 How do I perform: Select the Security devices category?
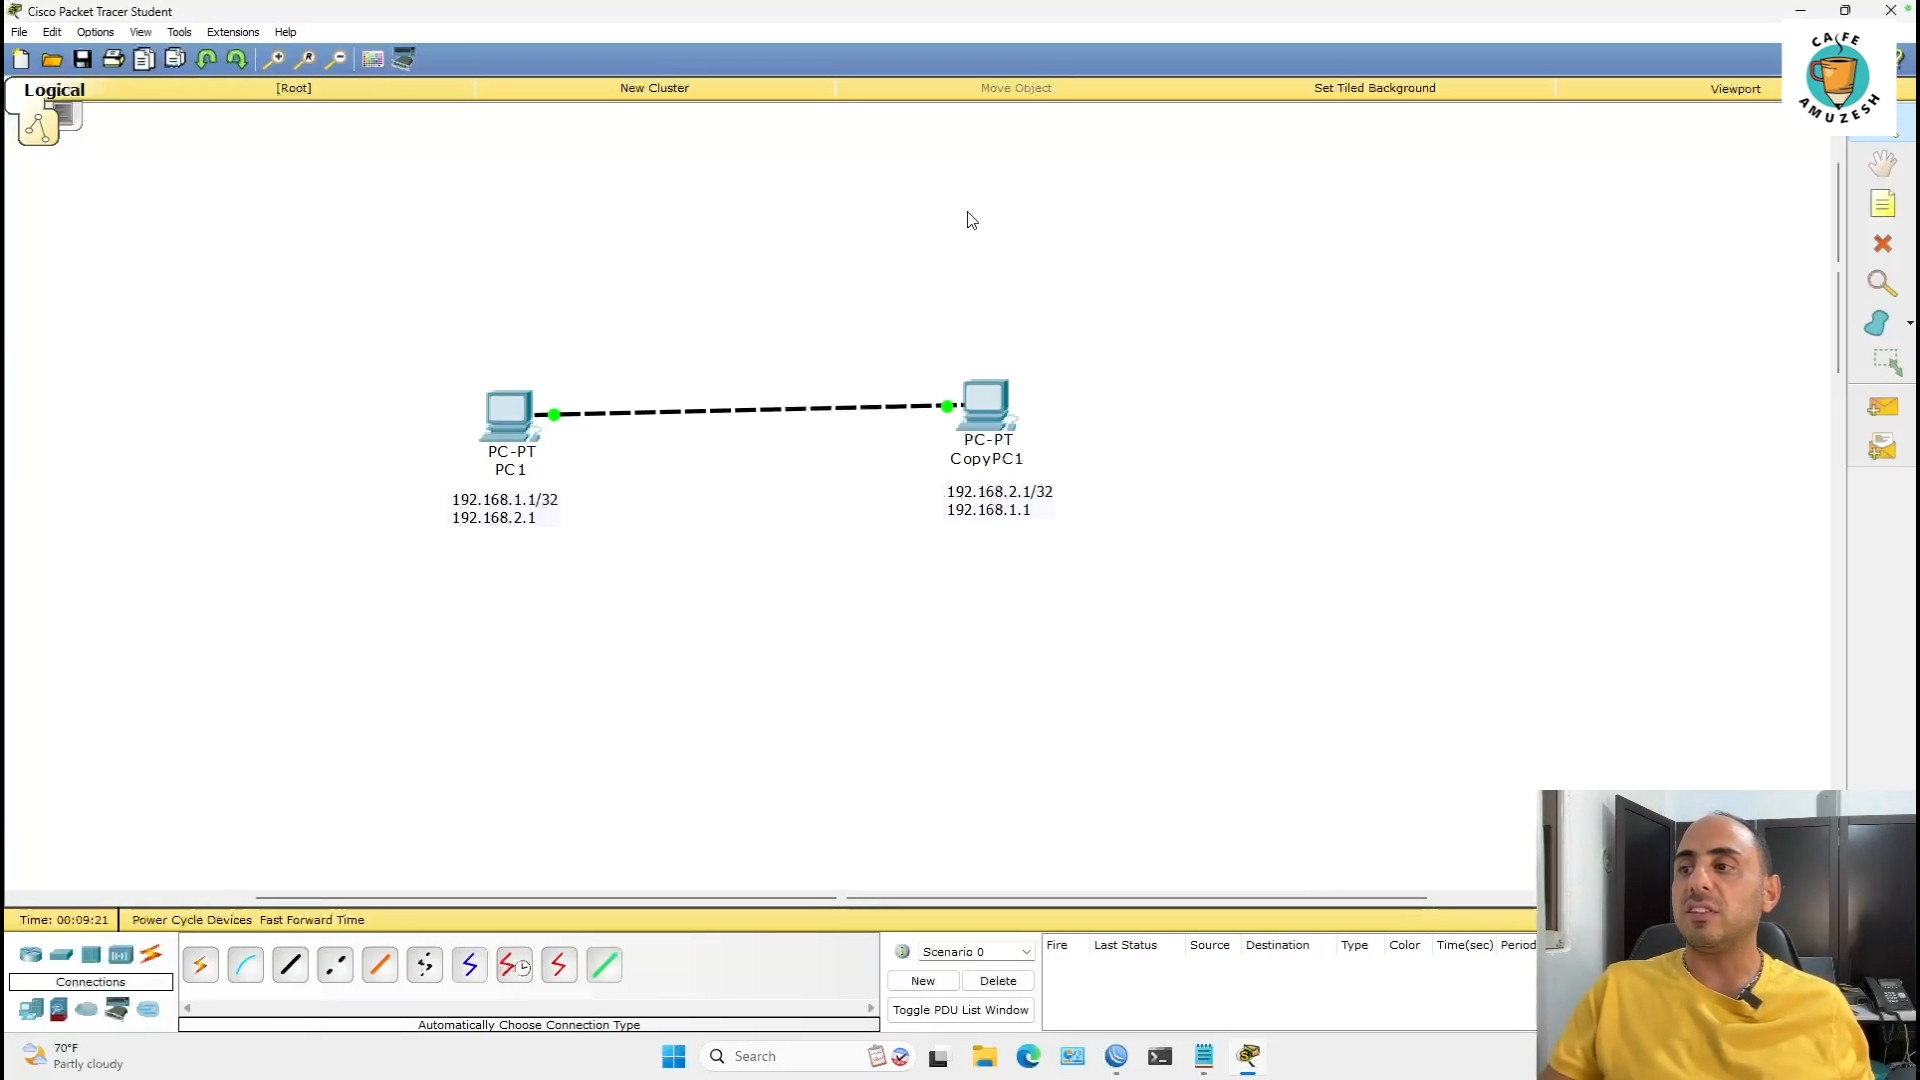pos(59,1010)
